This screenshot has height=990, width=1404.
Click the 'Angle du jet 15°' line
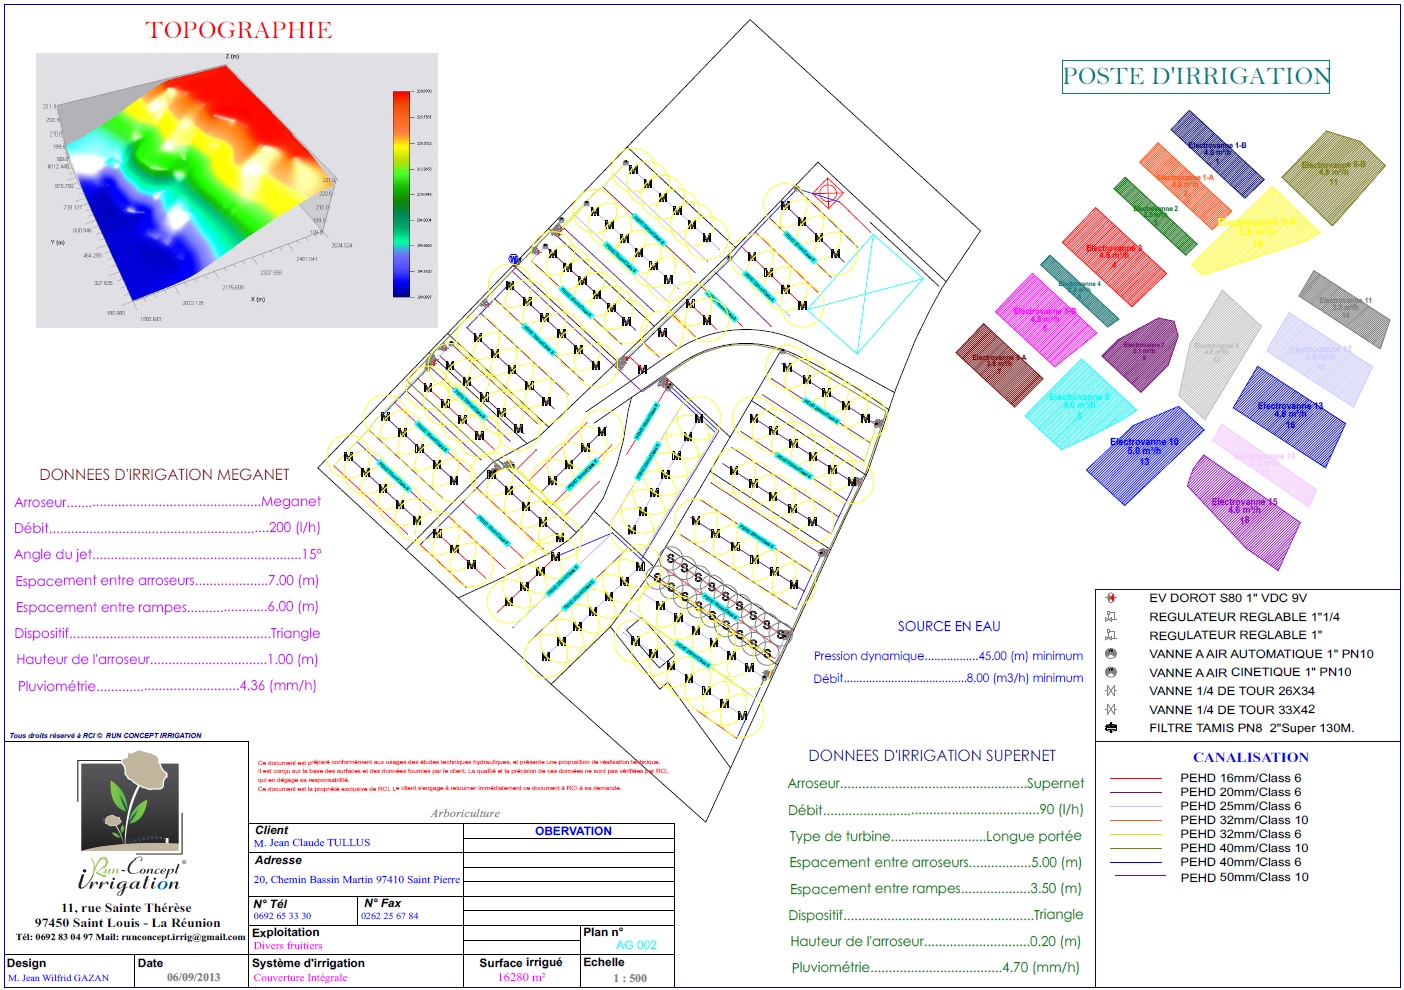point(168,554)
